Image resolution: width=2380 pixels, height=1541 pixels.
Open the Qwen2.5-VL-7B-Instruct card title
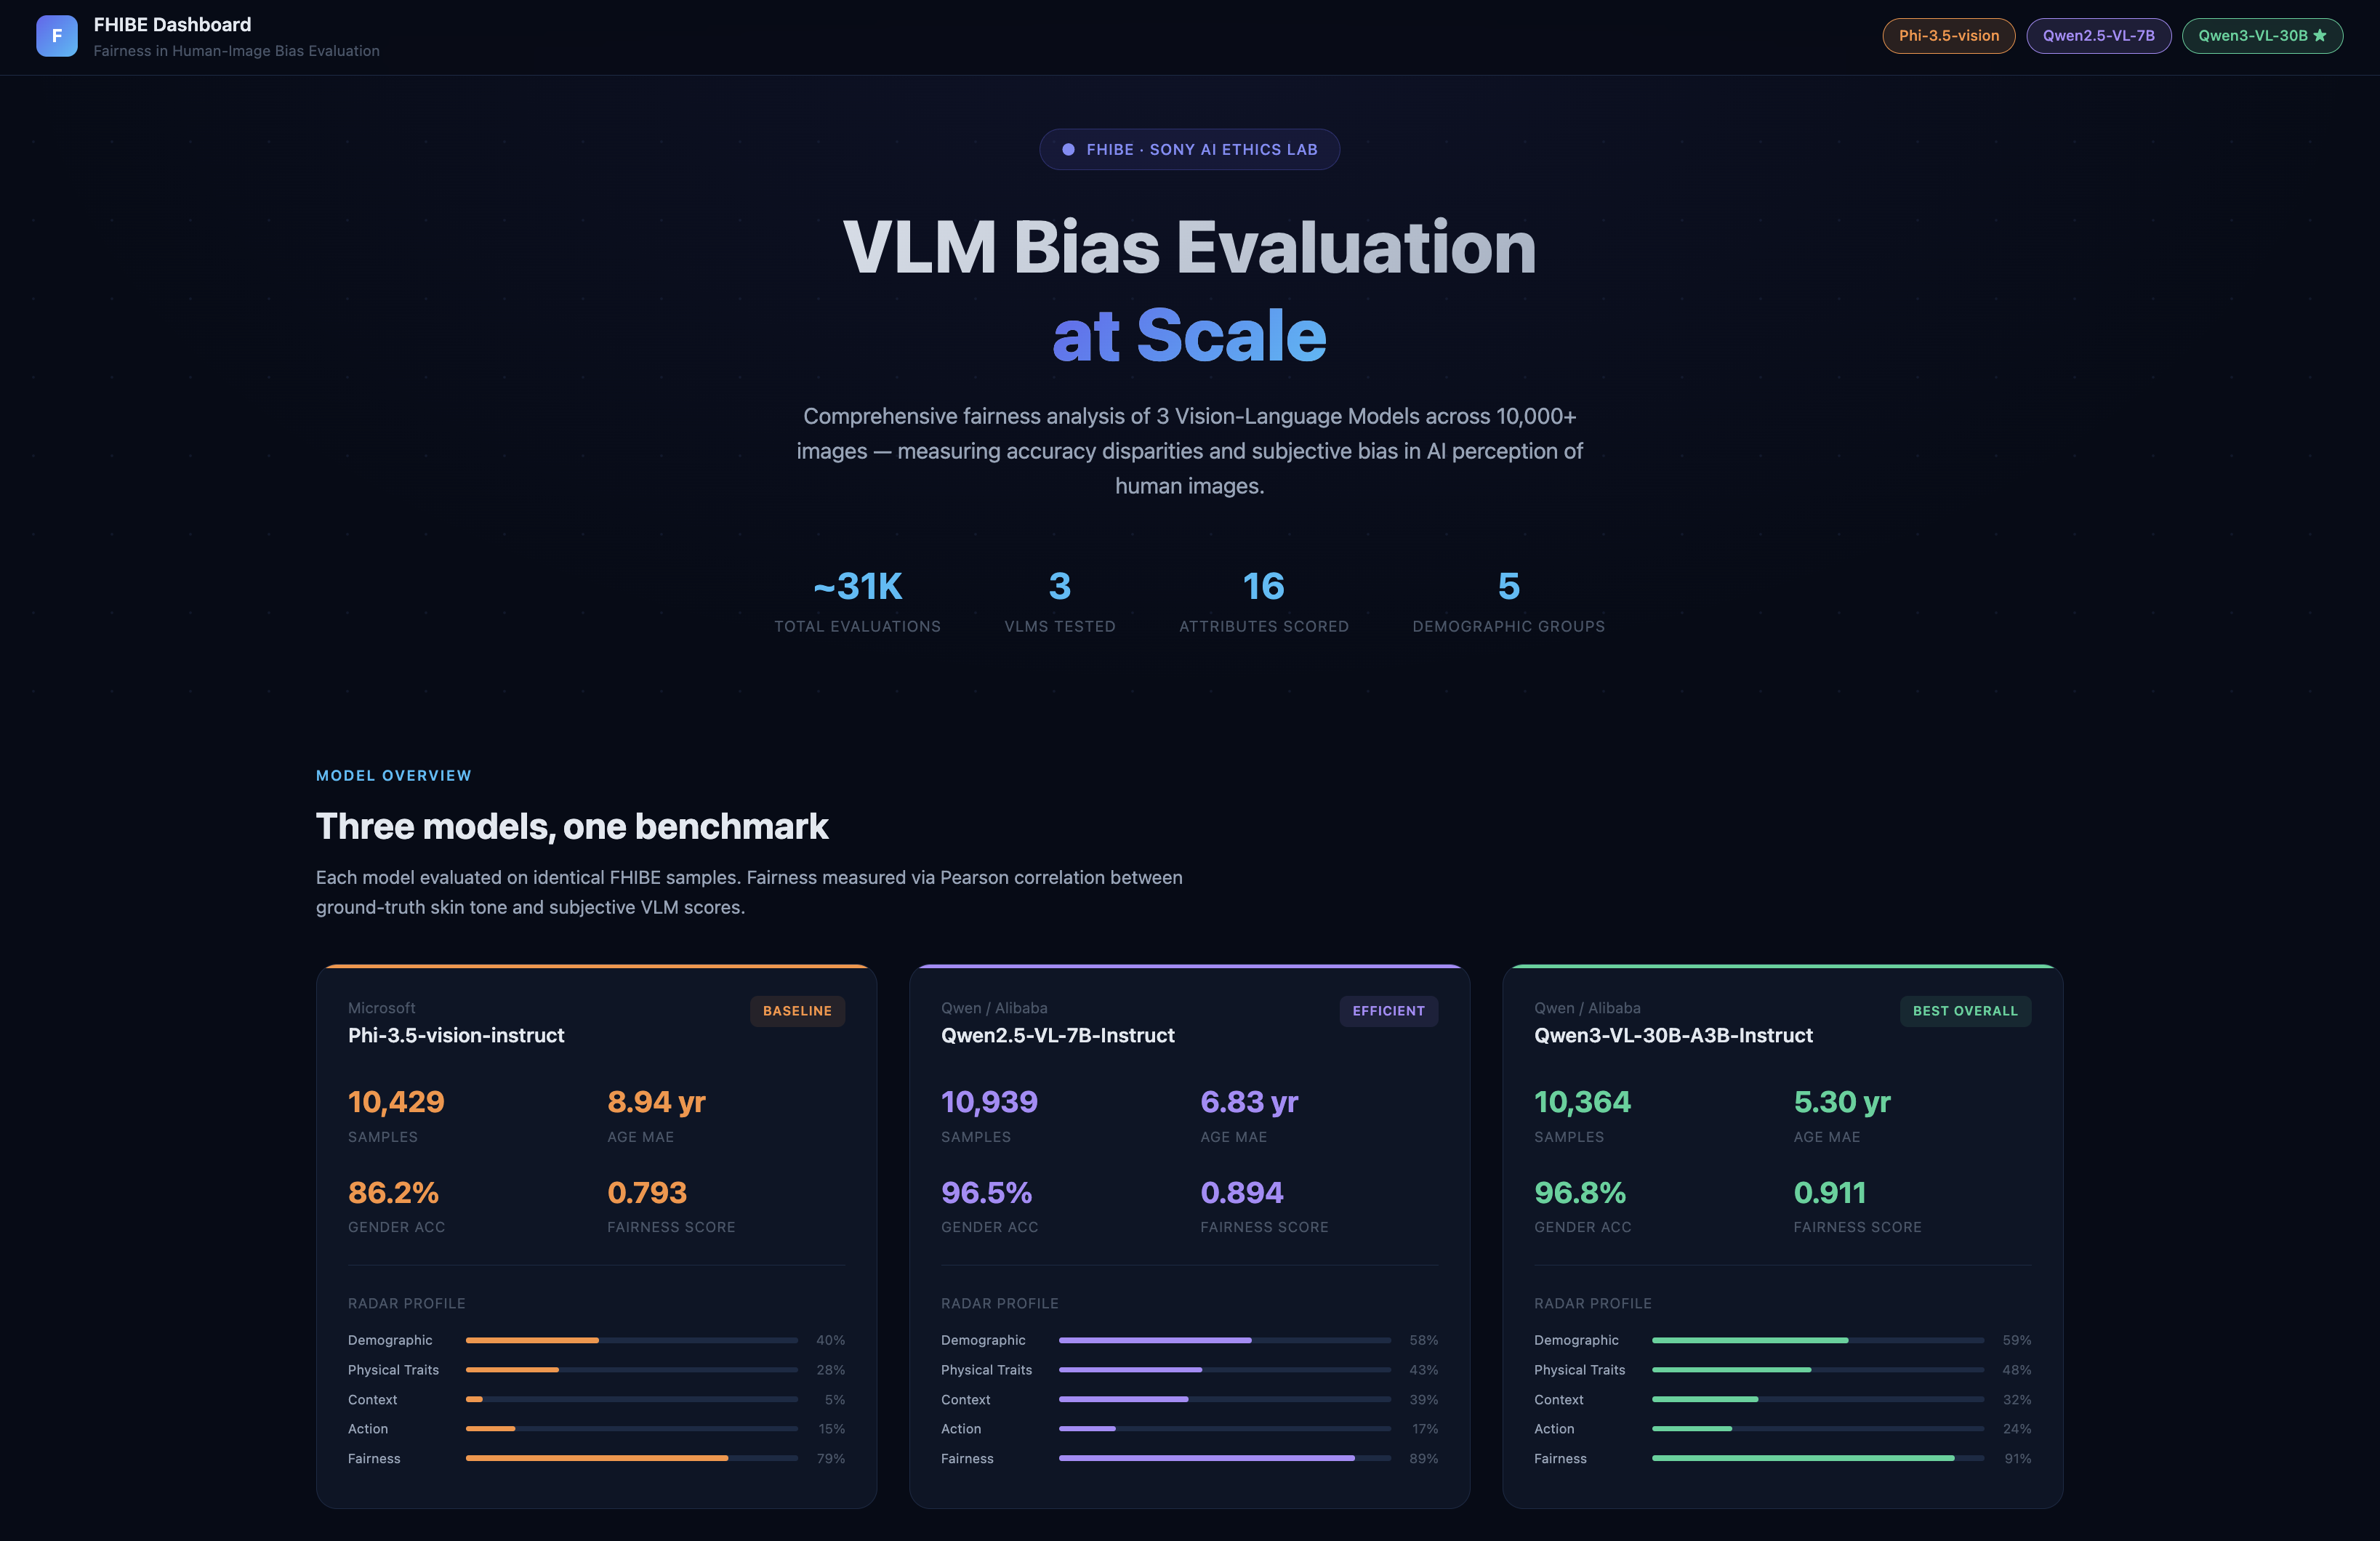click(x=1057, y=1035)
